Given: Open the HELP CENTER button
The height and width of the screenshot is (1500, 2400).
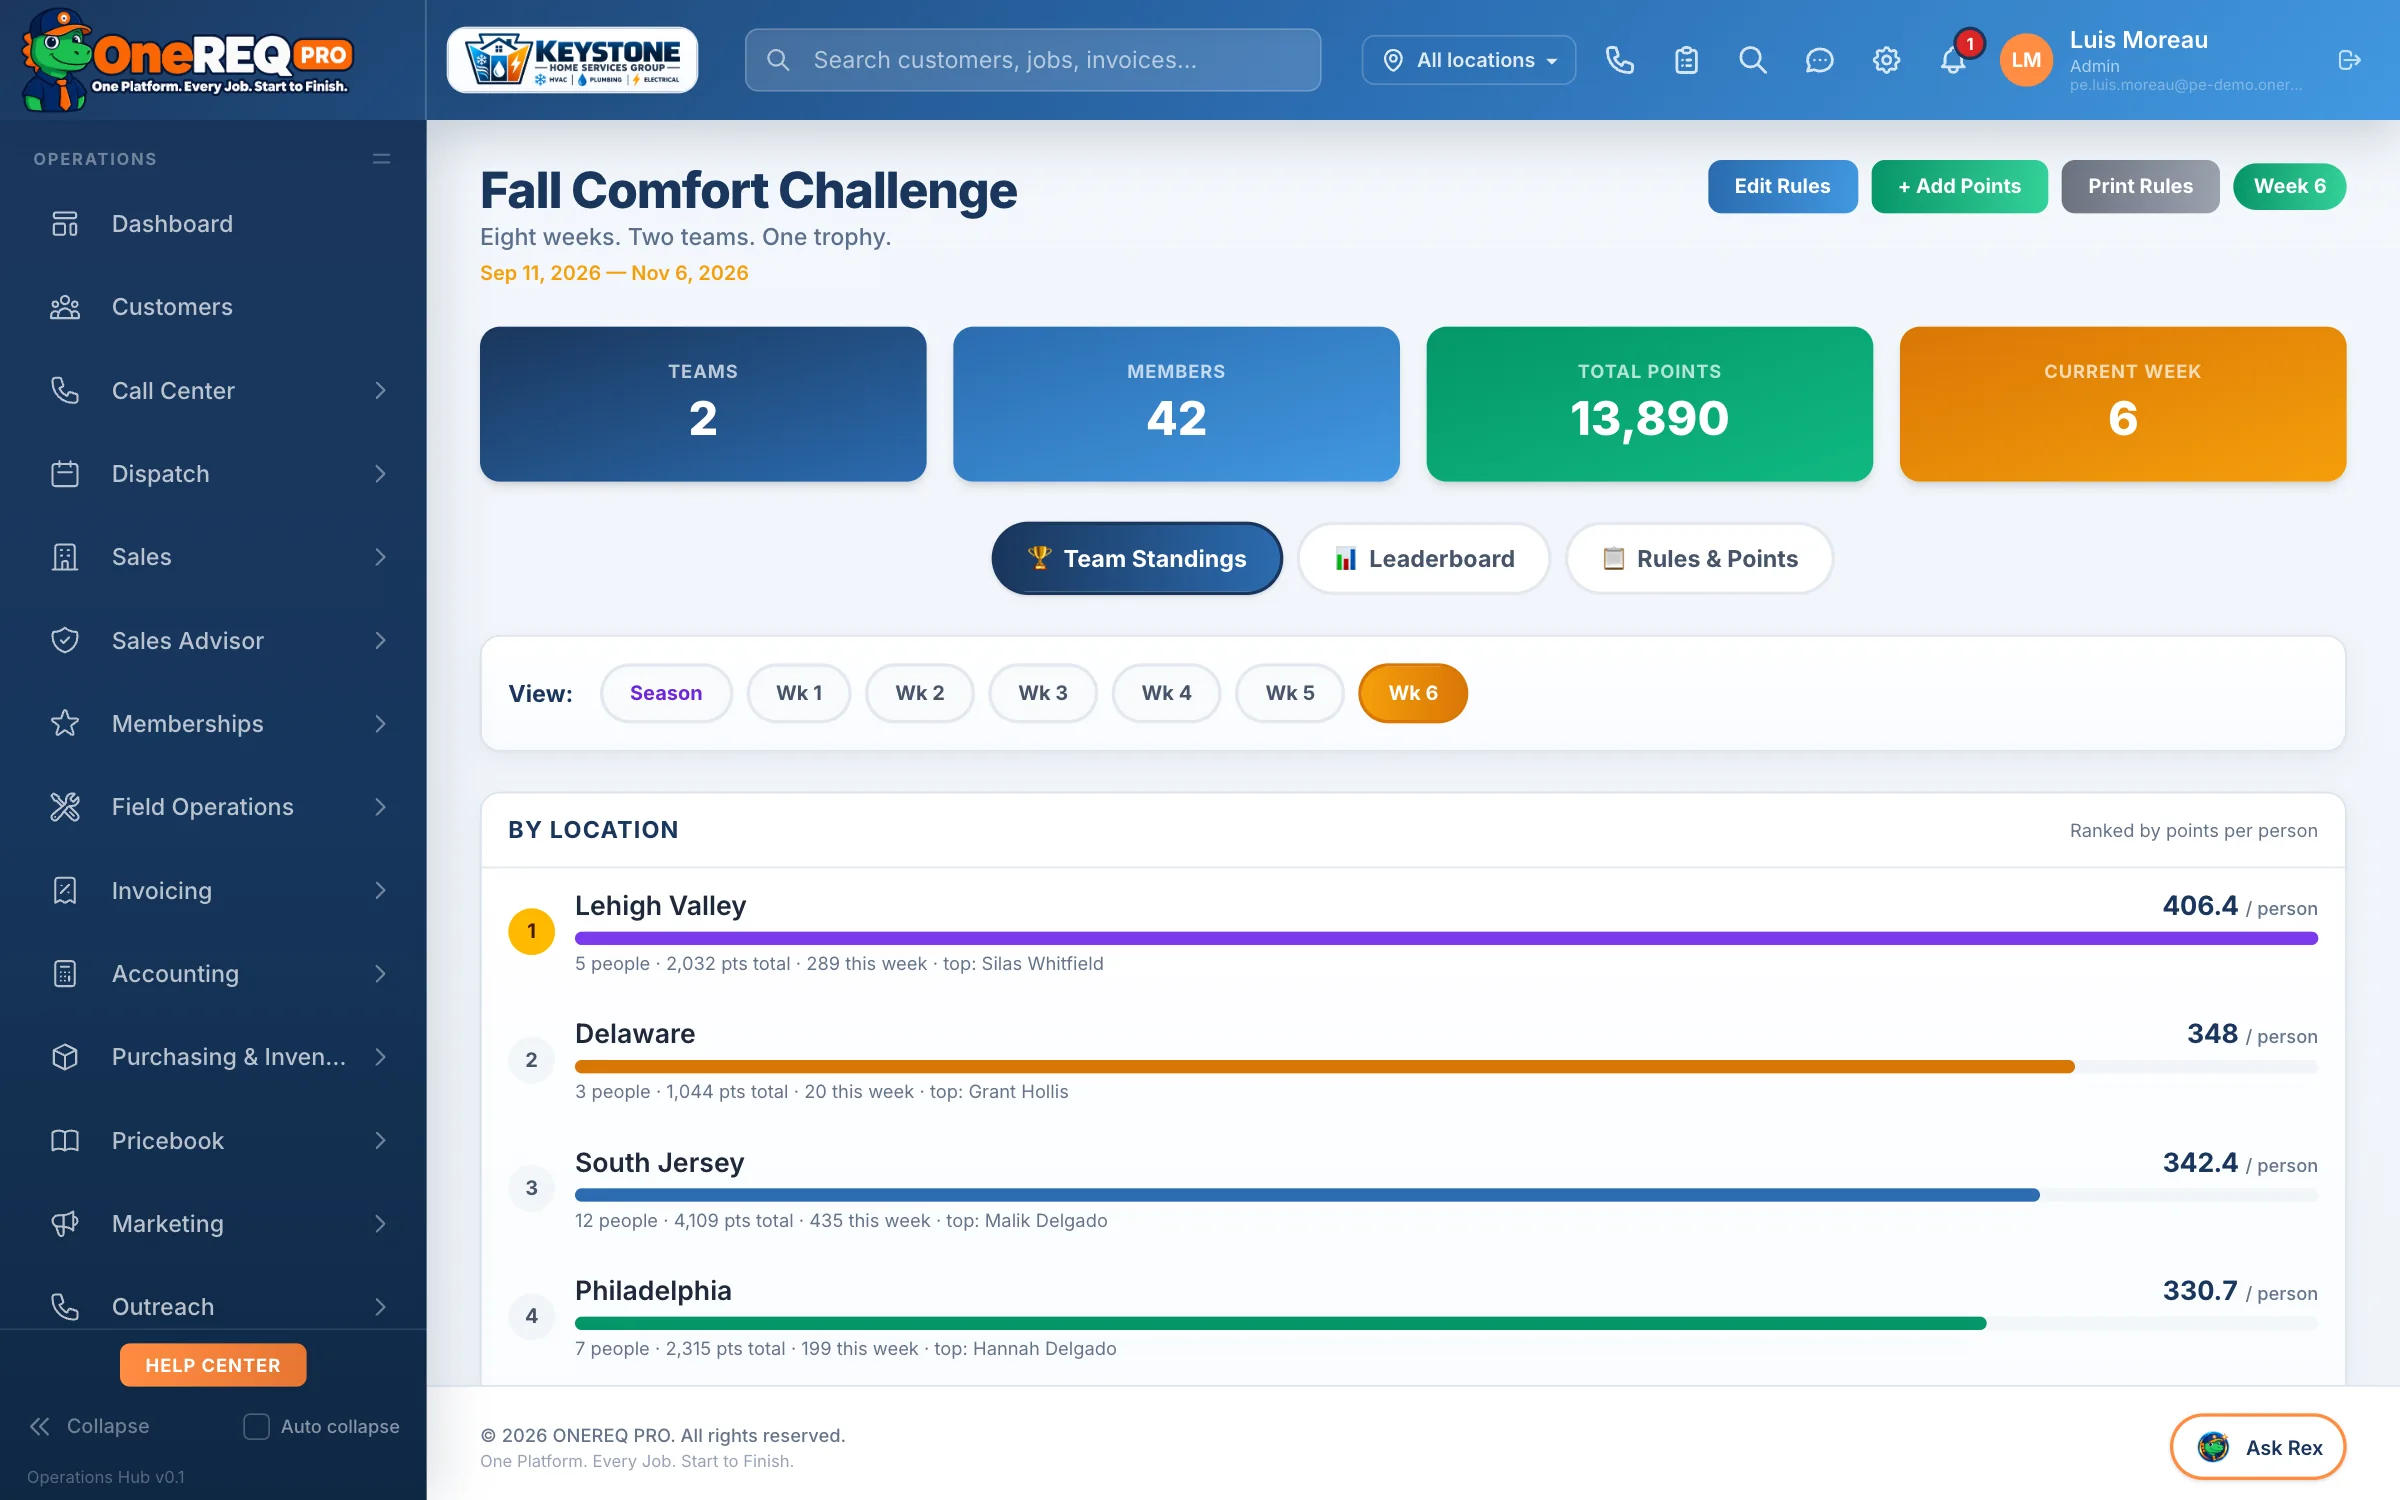Looking at the screenshot, I should tap(213, 1365).
